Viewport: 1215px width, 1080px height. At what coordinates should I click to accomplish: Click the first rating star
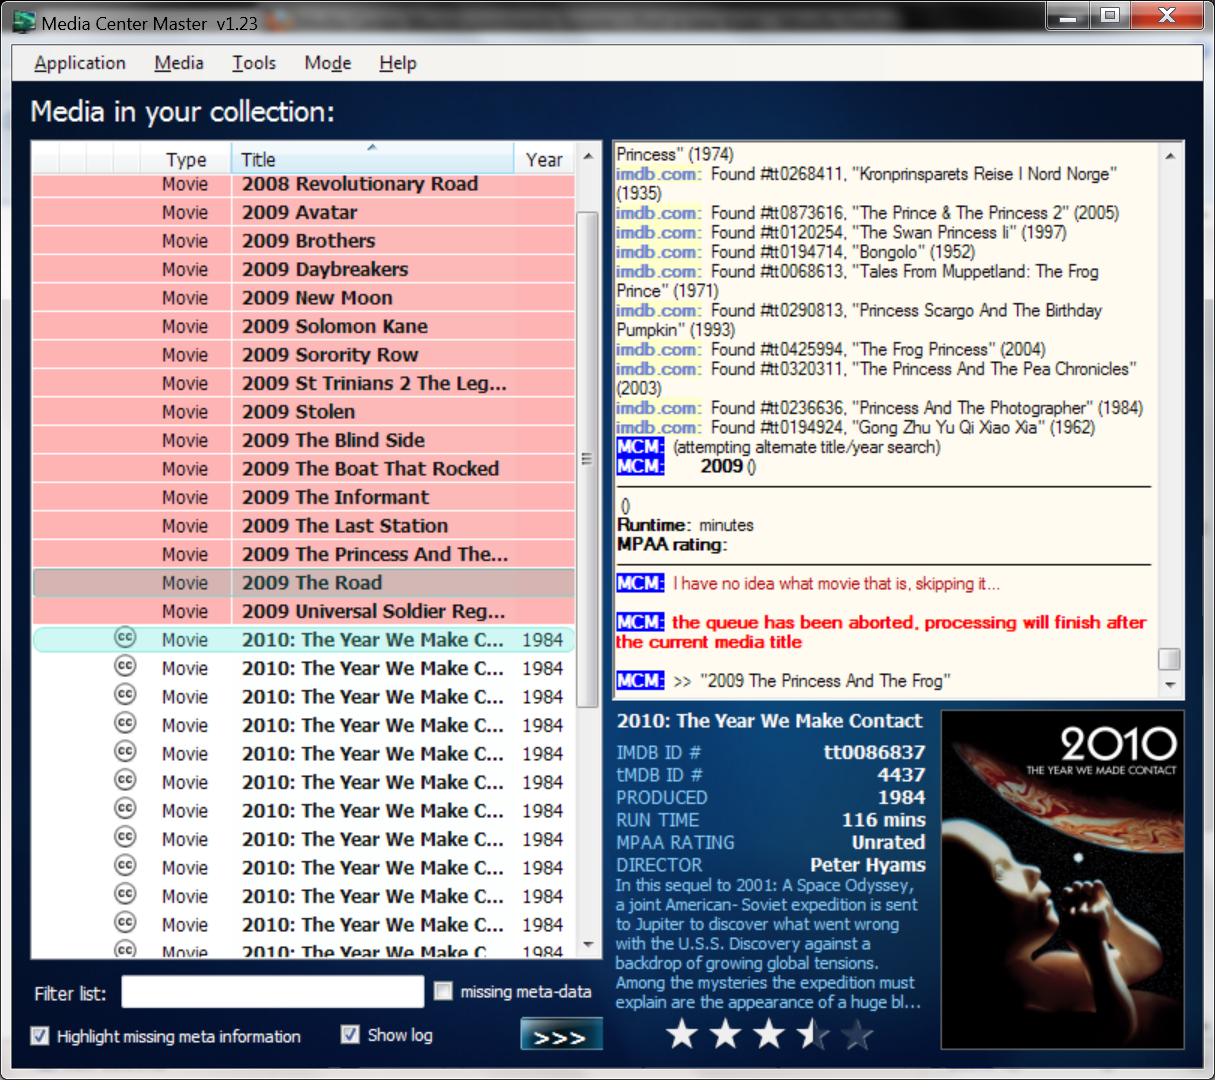[682, 1034]
